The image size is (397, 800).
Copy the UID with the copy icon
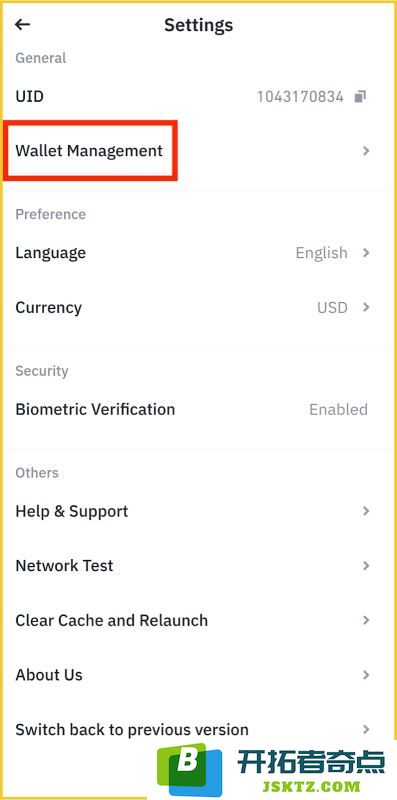(360, 96)
